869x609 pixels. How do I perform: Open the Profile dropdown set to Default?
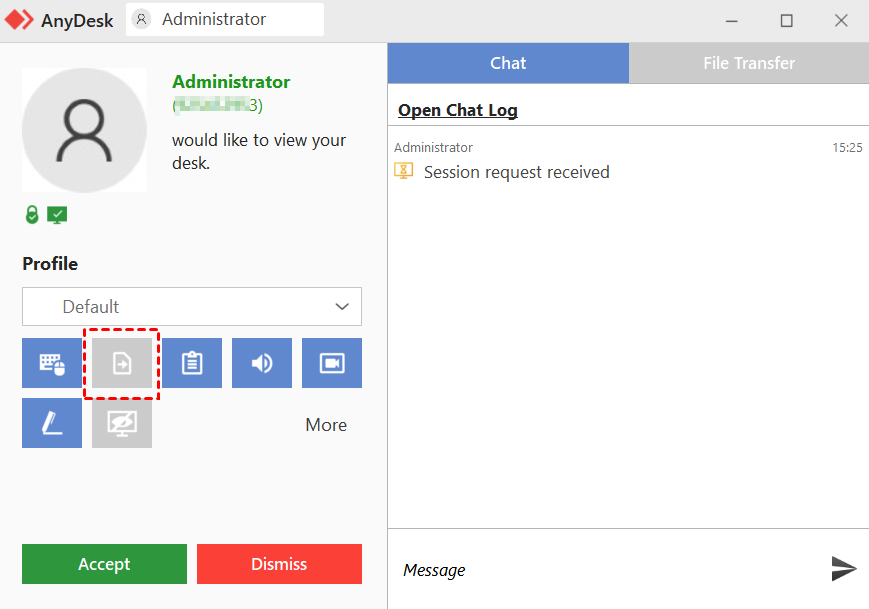tap(192, 306)
